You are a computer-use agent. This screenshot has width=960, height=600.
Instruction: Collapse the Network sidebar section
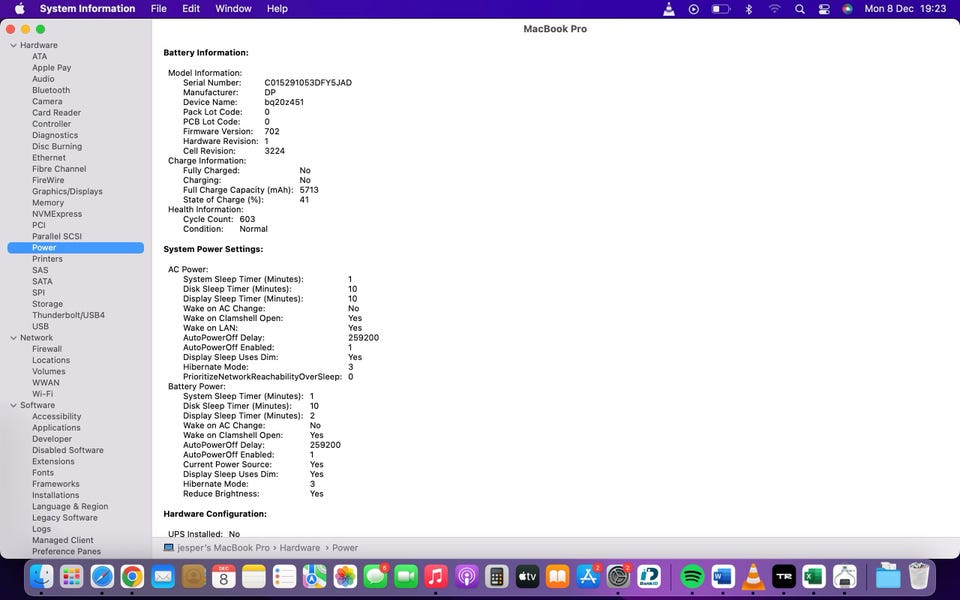(x=13, y=338)
